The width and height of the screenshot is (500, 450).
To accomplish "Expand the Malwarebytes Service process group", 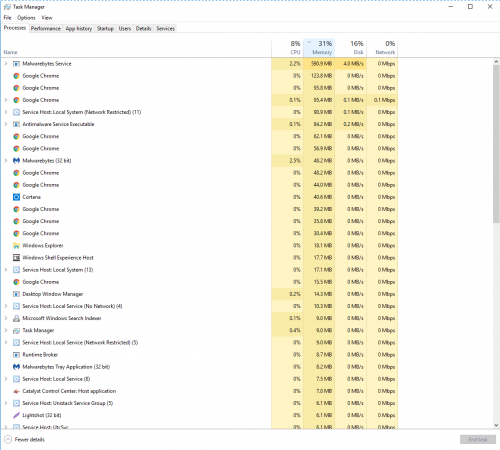I will tap(6, 64).
